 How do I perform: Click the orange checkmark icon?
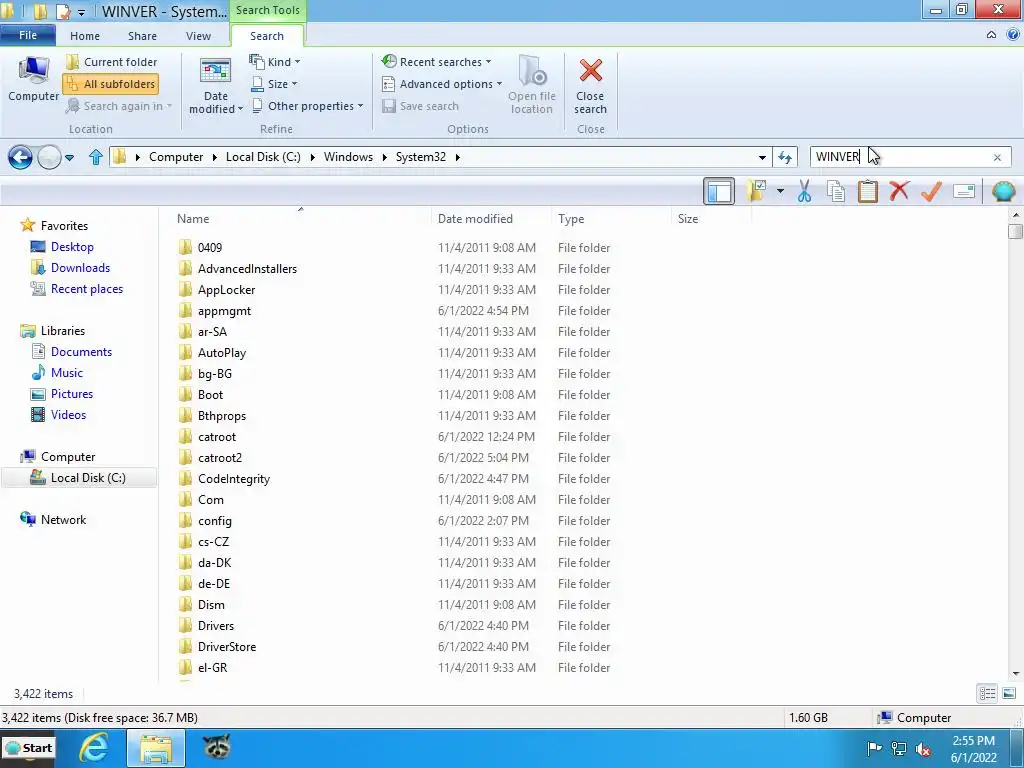tap(931, 191)
